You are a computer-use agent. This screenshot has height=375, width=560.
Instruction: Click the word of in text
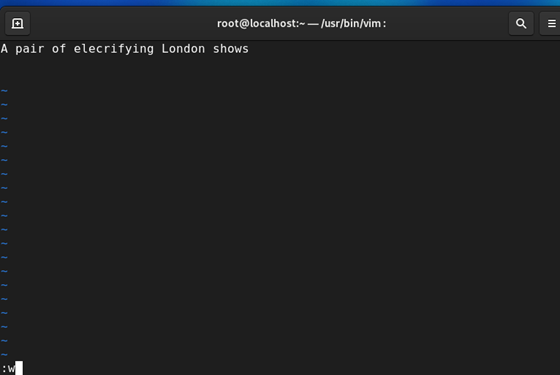click(x=59, y=49)
